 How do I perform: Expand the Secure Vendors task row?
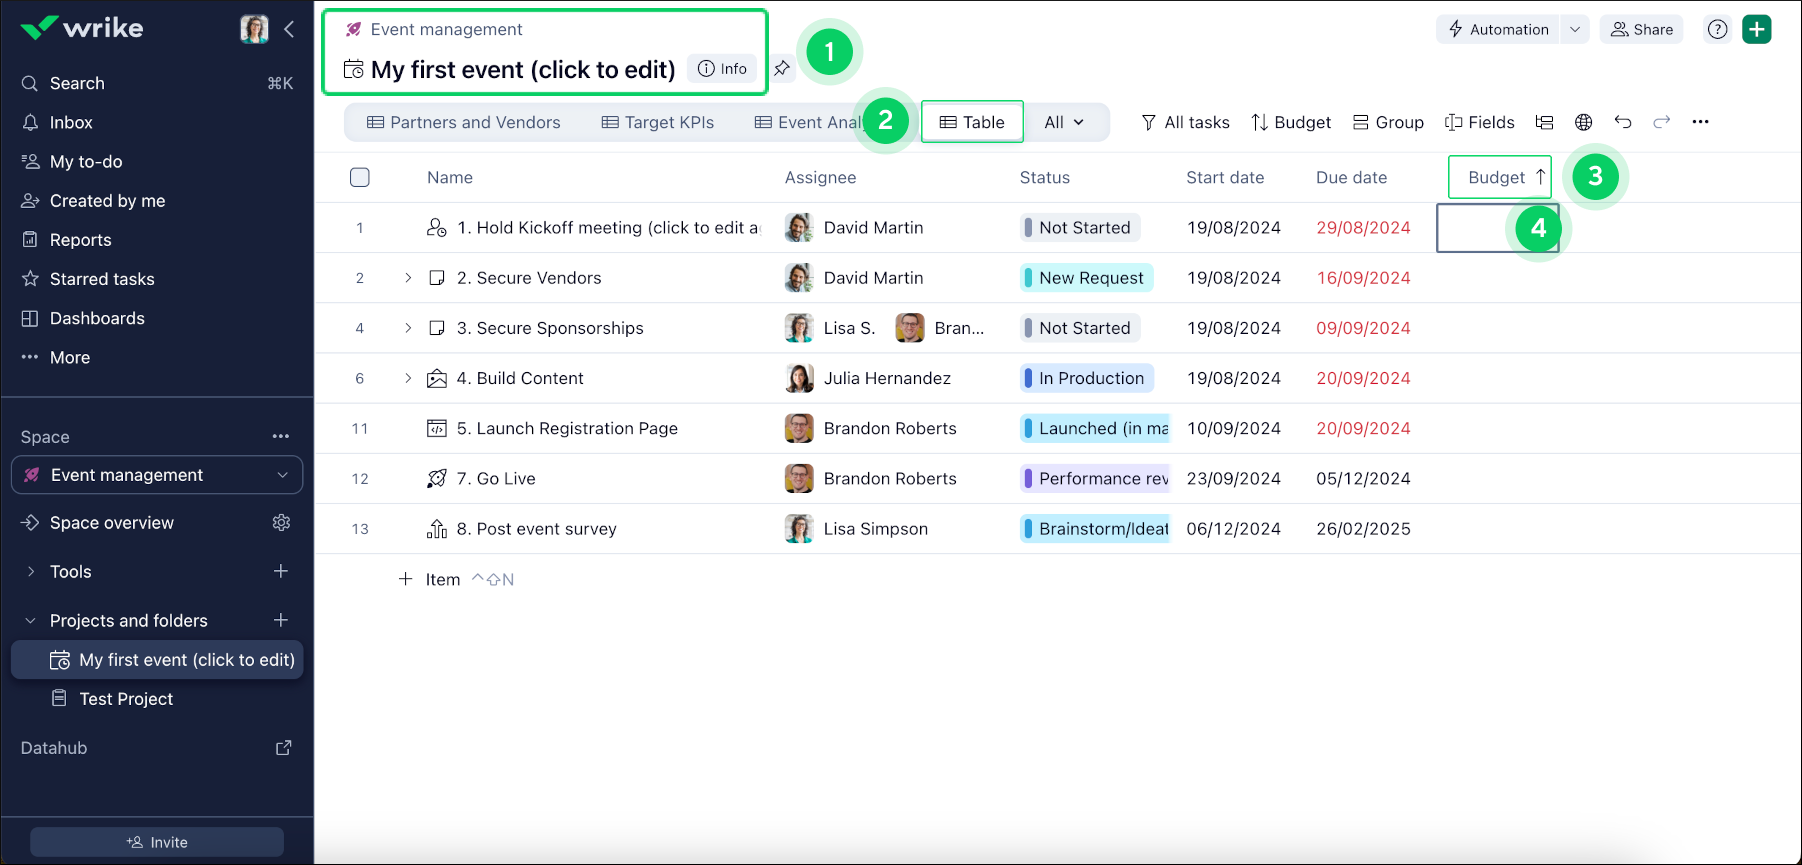coord(408,278)
